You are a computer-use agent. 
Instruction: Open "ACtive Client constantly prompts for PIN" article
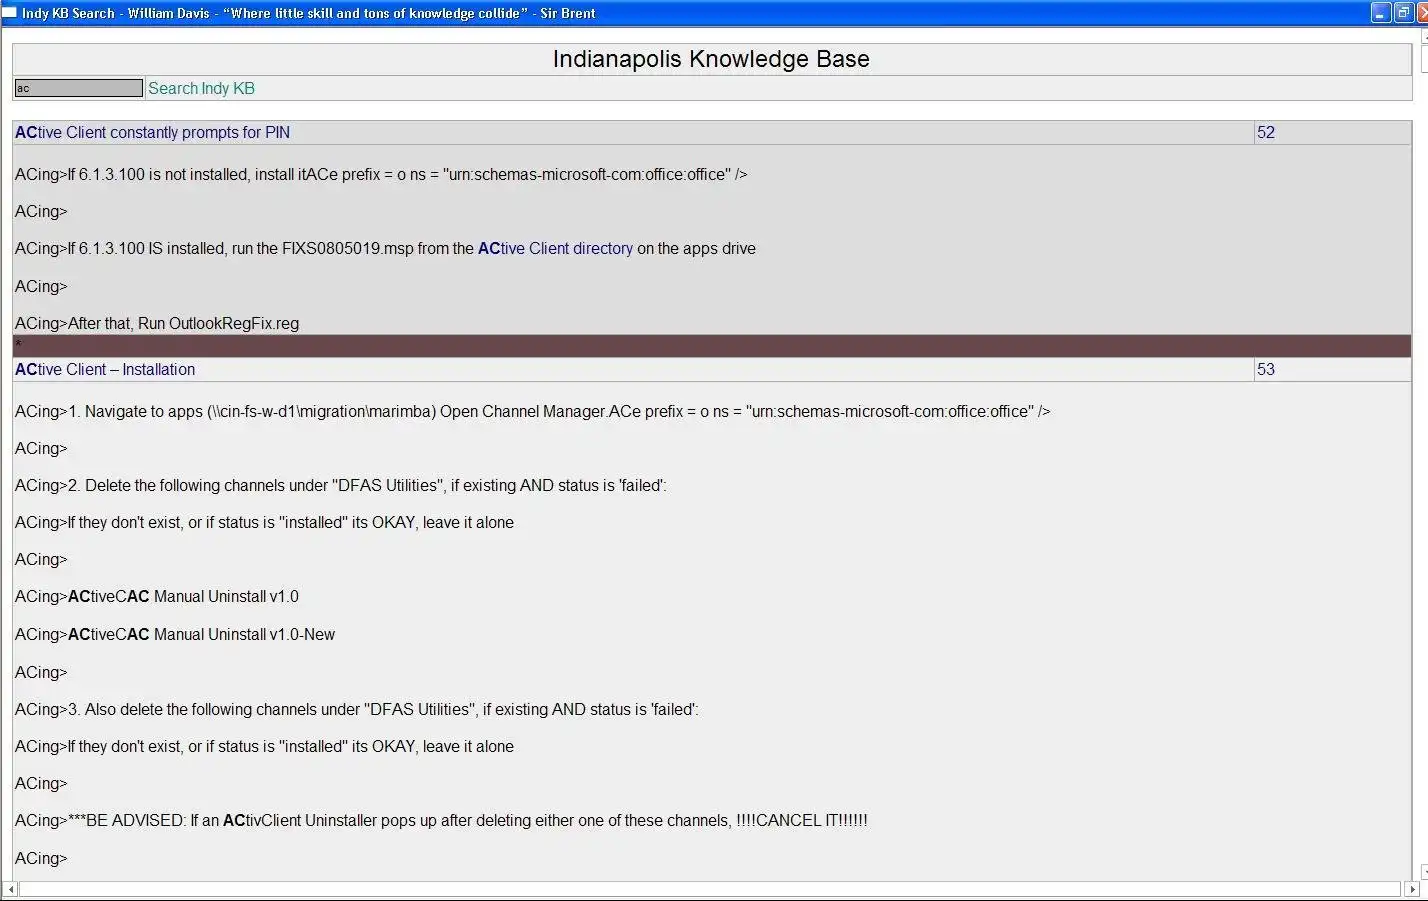tap(152, 132)
